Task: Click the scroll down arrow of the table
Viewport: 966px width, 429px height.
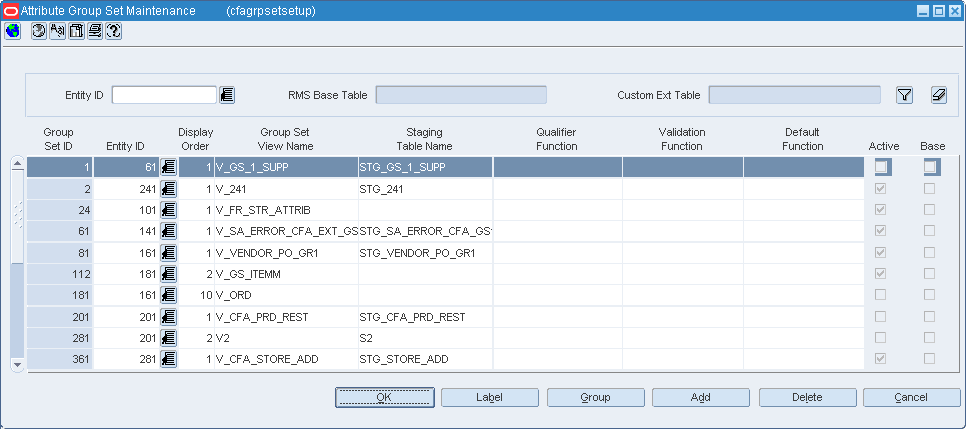Action: tap(17, 365)
